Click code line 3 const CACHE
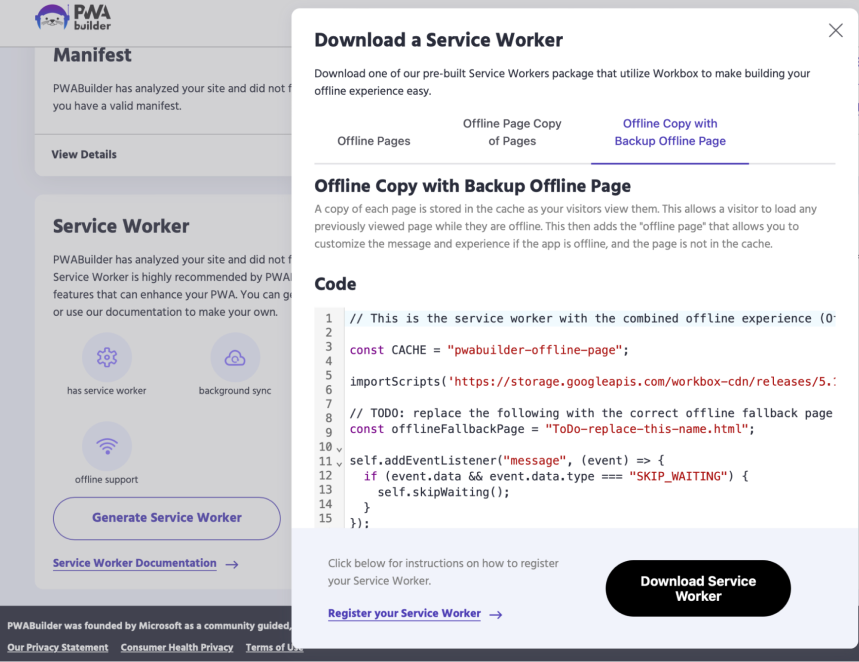This screenshot has width=859, height=662. 489,350
